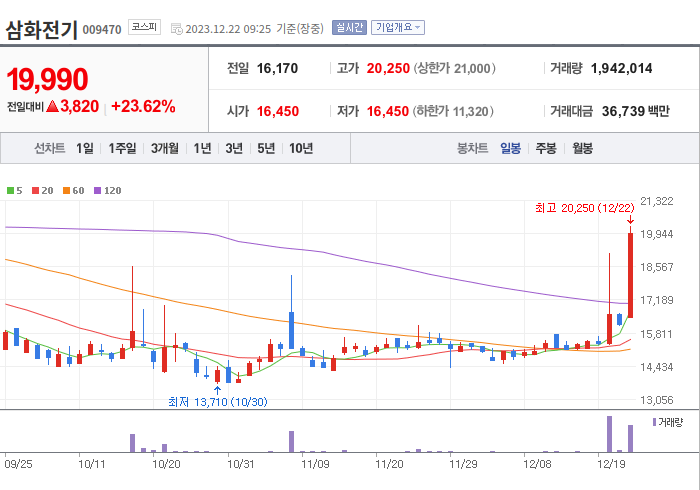Click the 09/25 date axis label
The image size is (700, 490).
coord(18,465)
